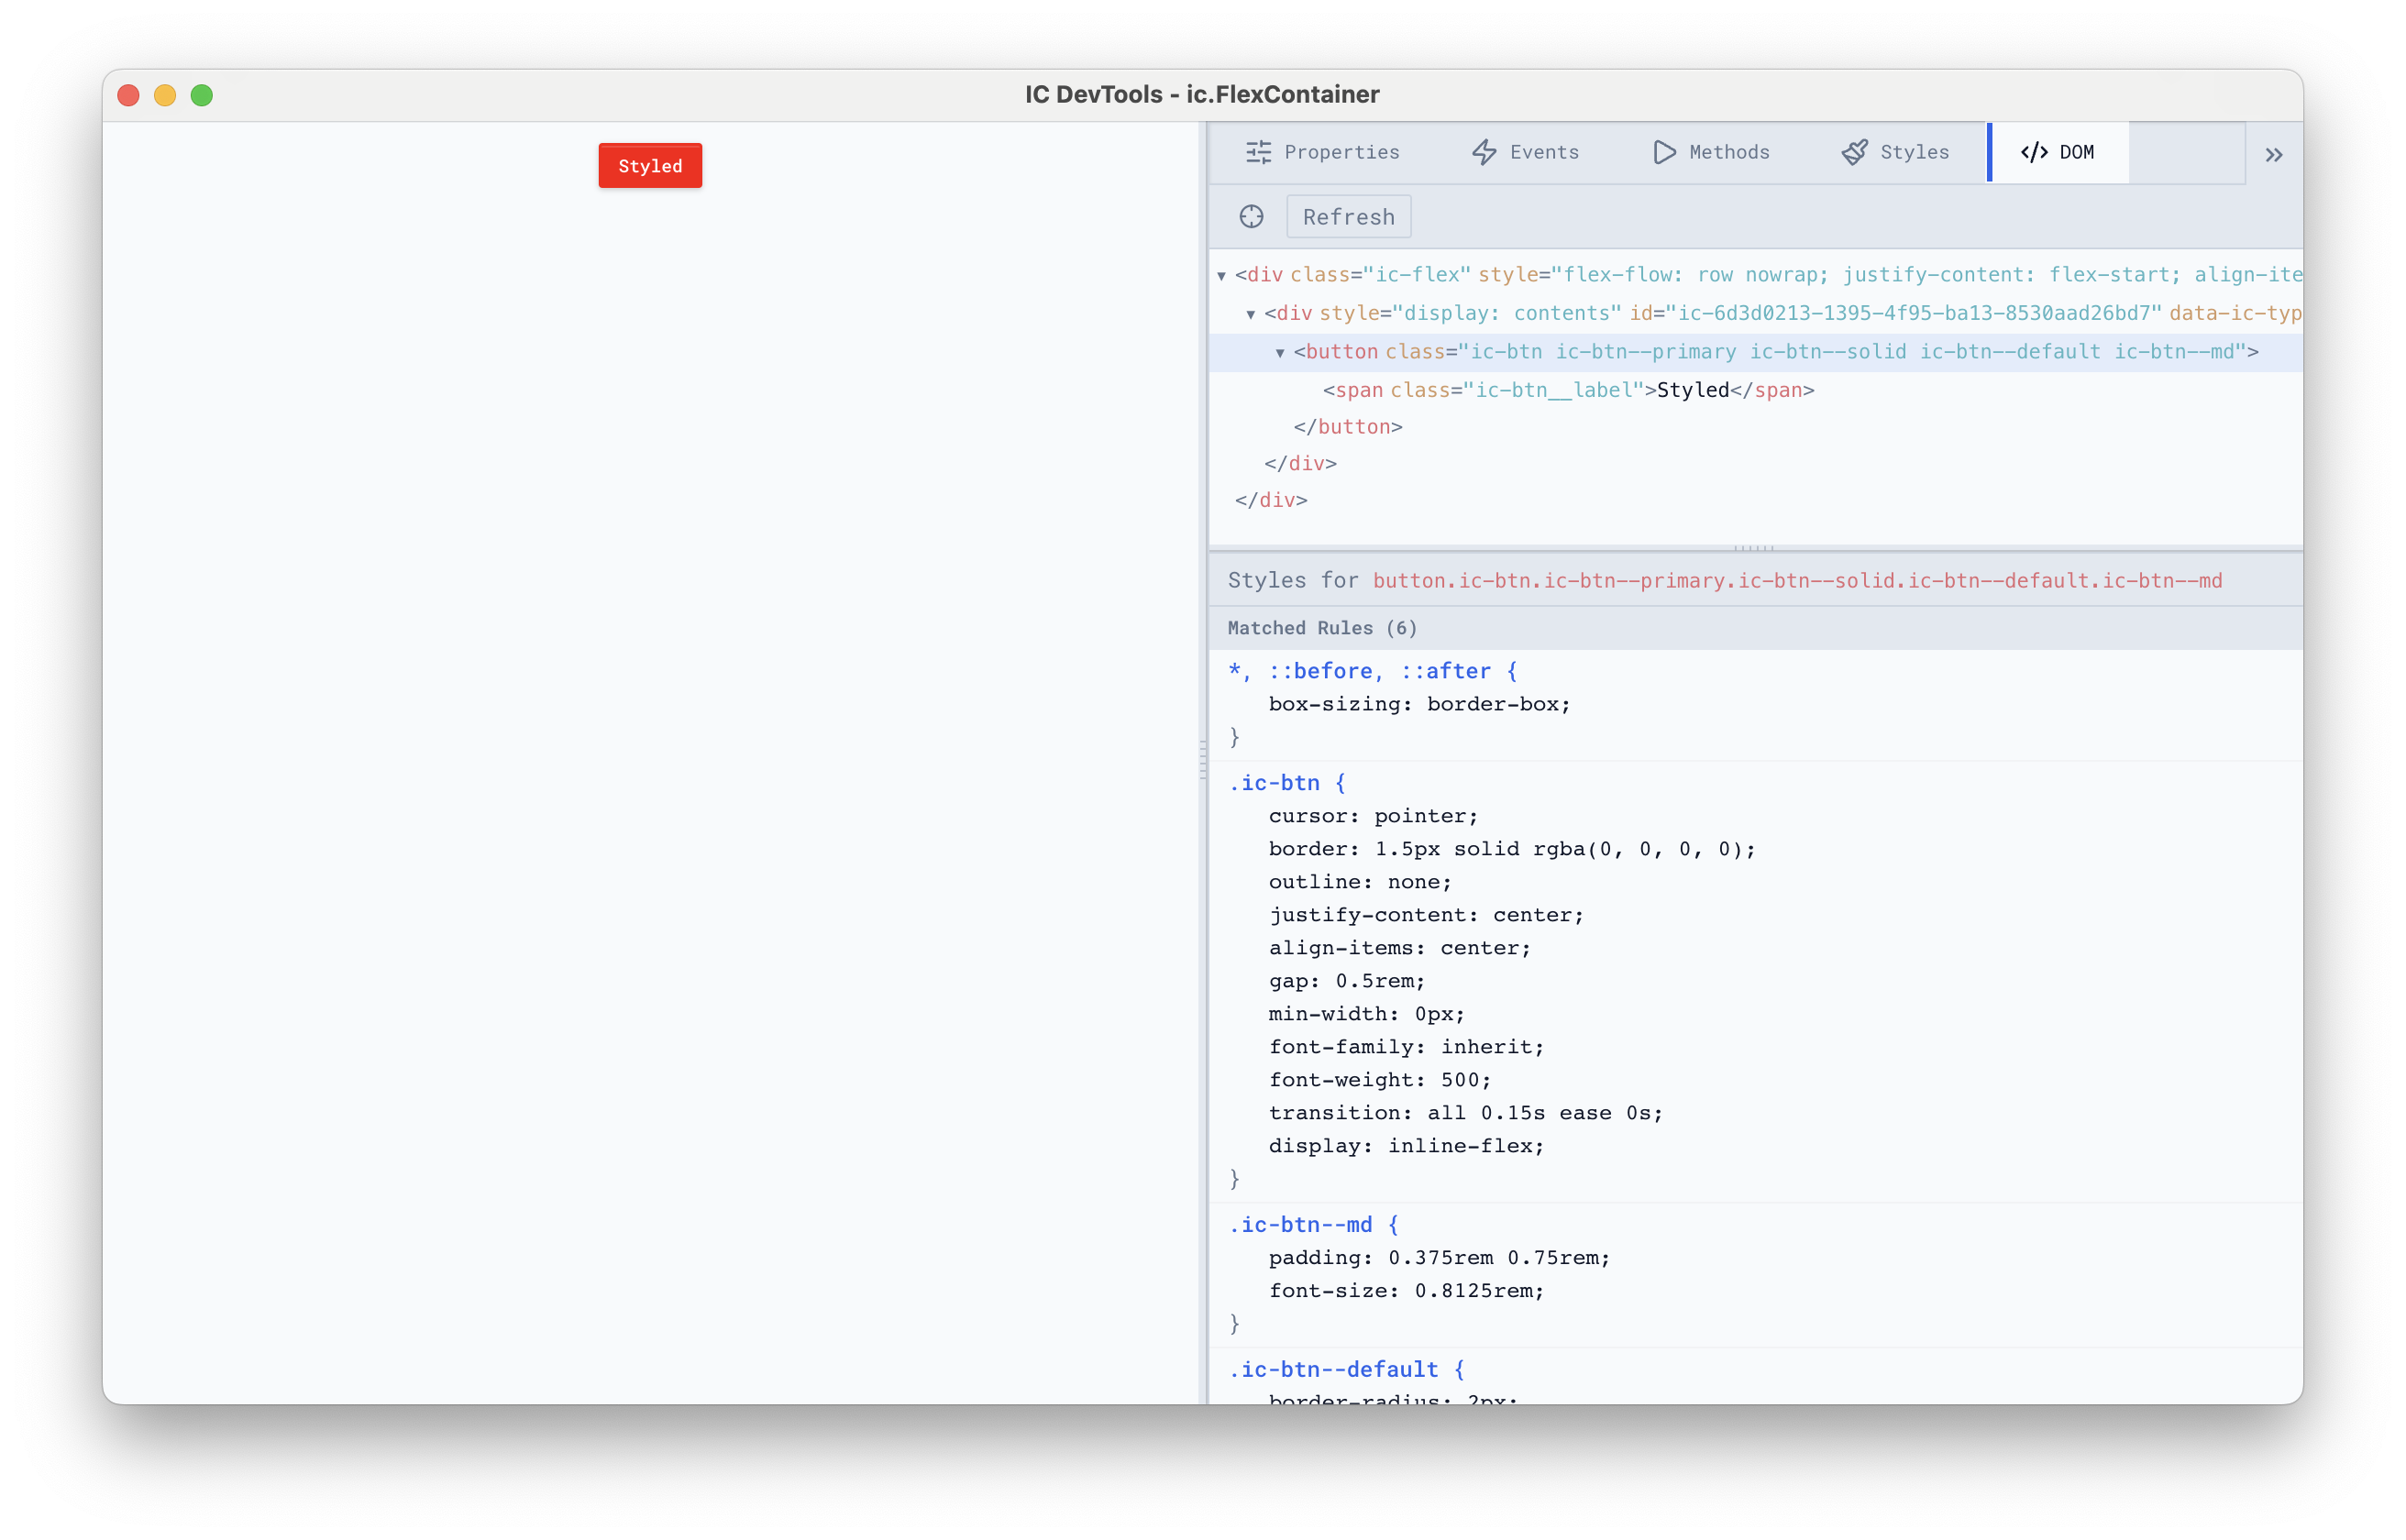Click the red Styled button in the preview
The width and height of the screenshot is (2406, 1540).
point(649,165)
